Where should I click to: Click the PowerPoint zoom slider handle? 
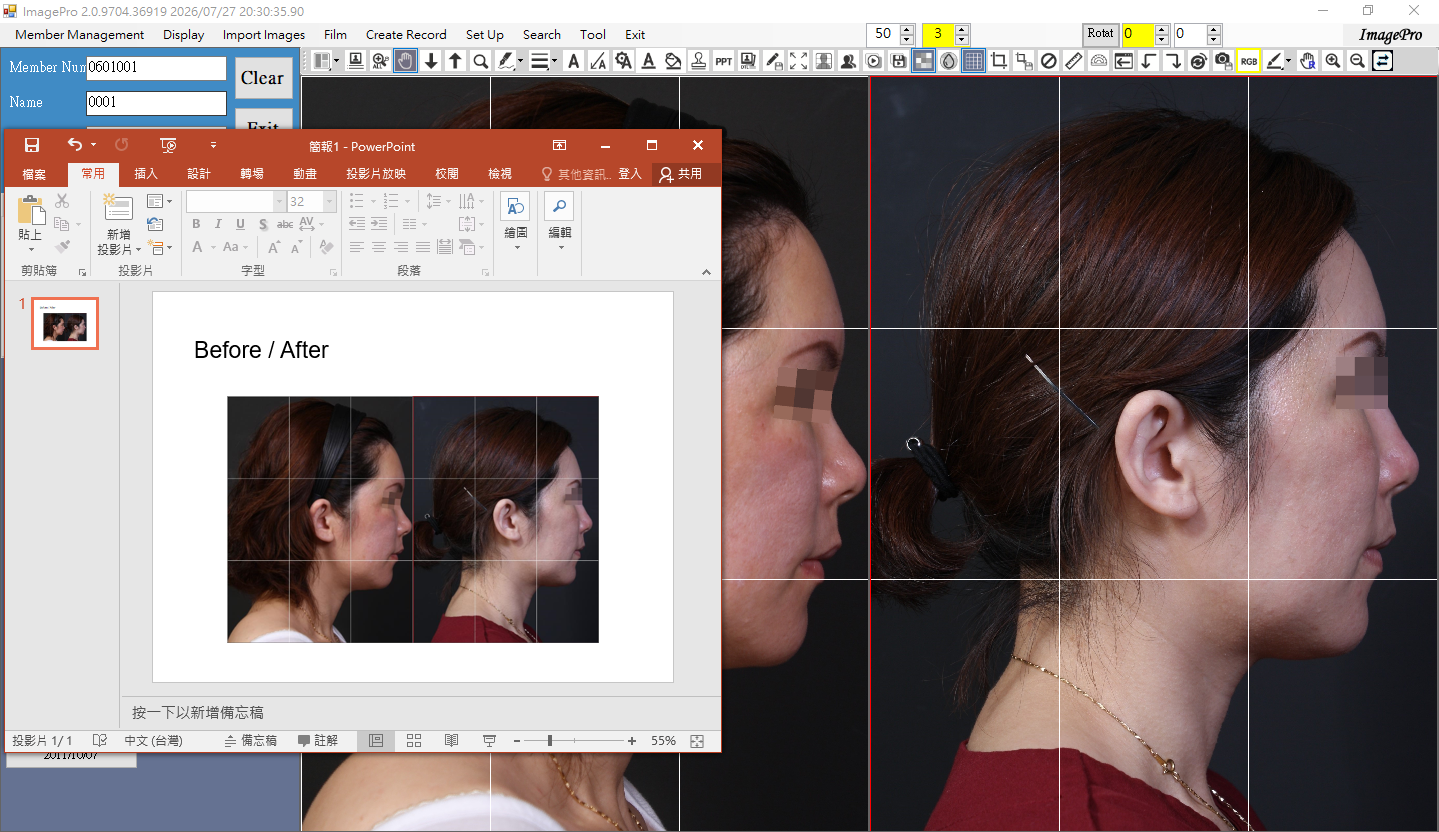[x=549, y=741]
